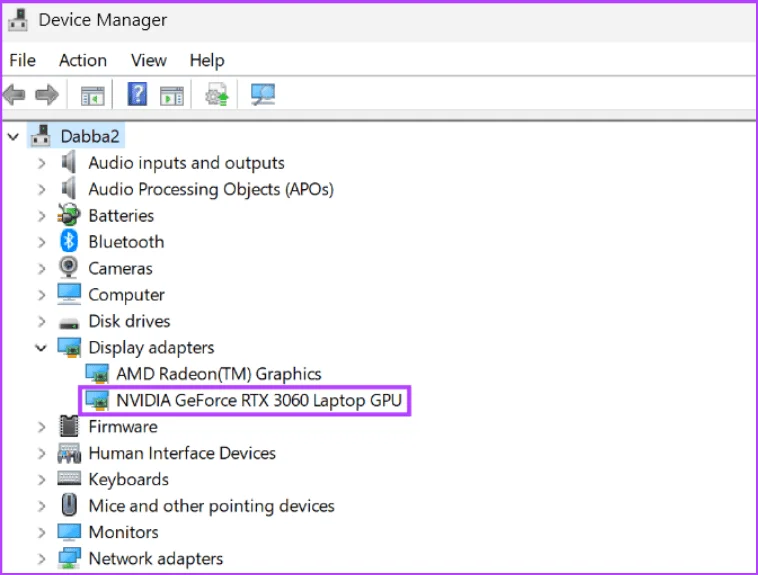The width and height of the screenshot is (758, 575).
Task: Click the Audio inputs and outputs speaker icon
Action: 69,162
